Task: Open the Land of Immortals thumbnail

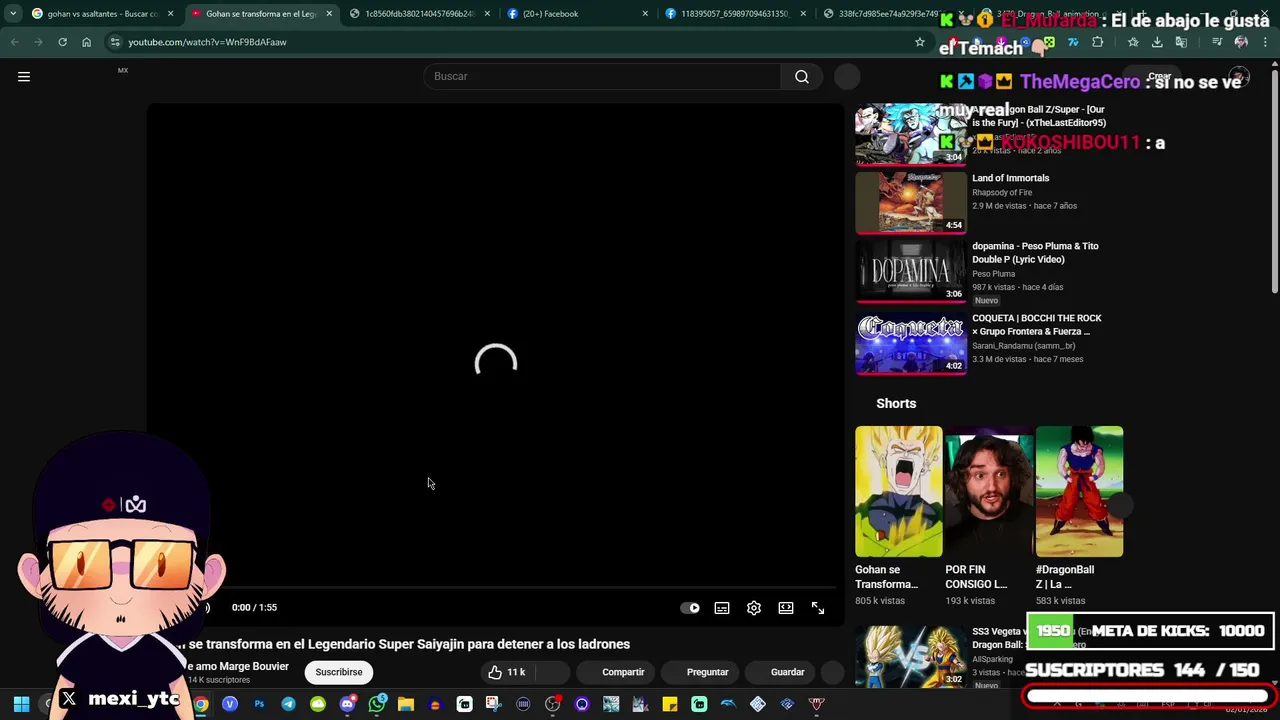Action: [x=910, y=202]
